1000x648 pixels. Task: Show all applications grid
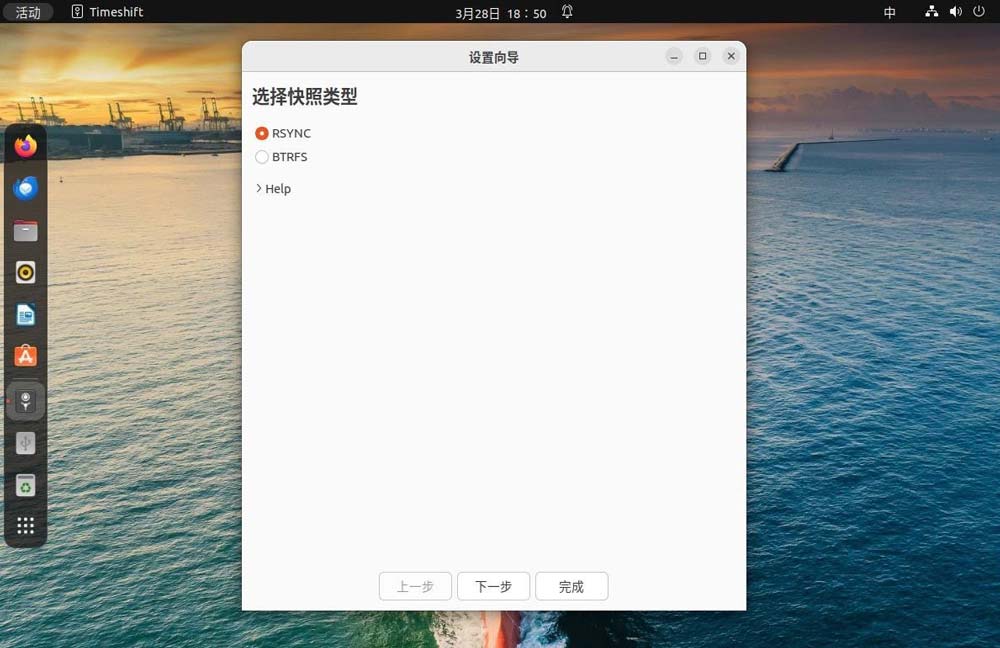(x=26, y=526)
